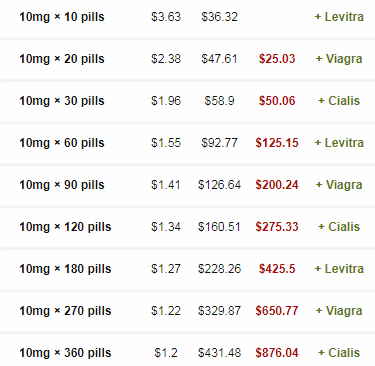Click the $876.04 savings amount

[277, 353]
